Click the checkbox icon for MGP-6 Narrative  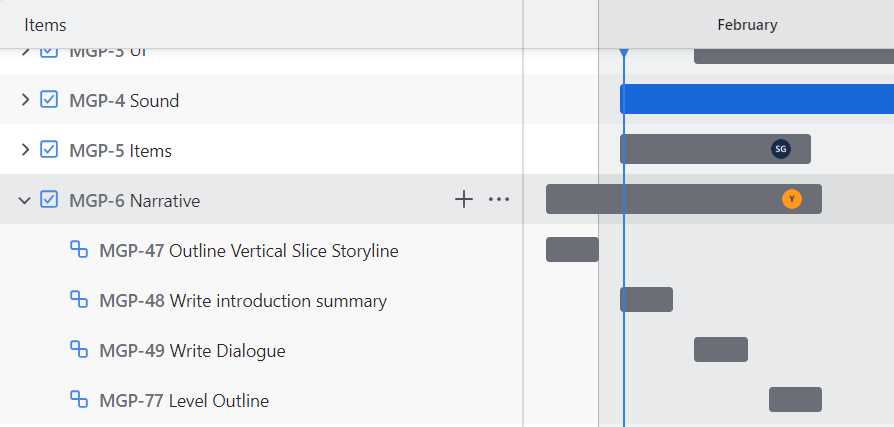click(x=49, y=200)
